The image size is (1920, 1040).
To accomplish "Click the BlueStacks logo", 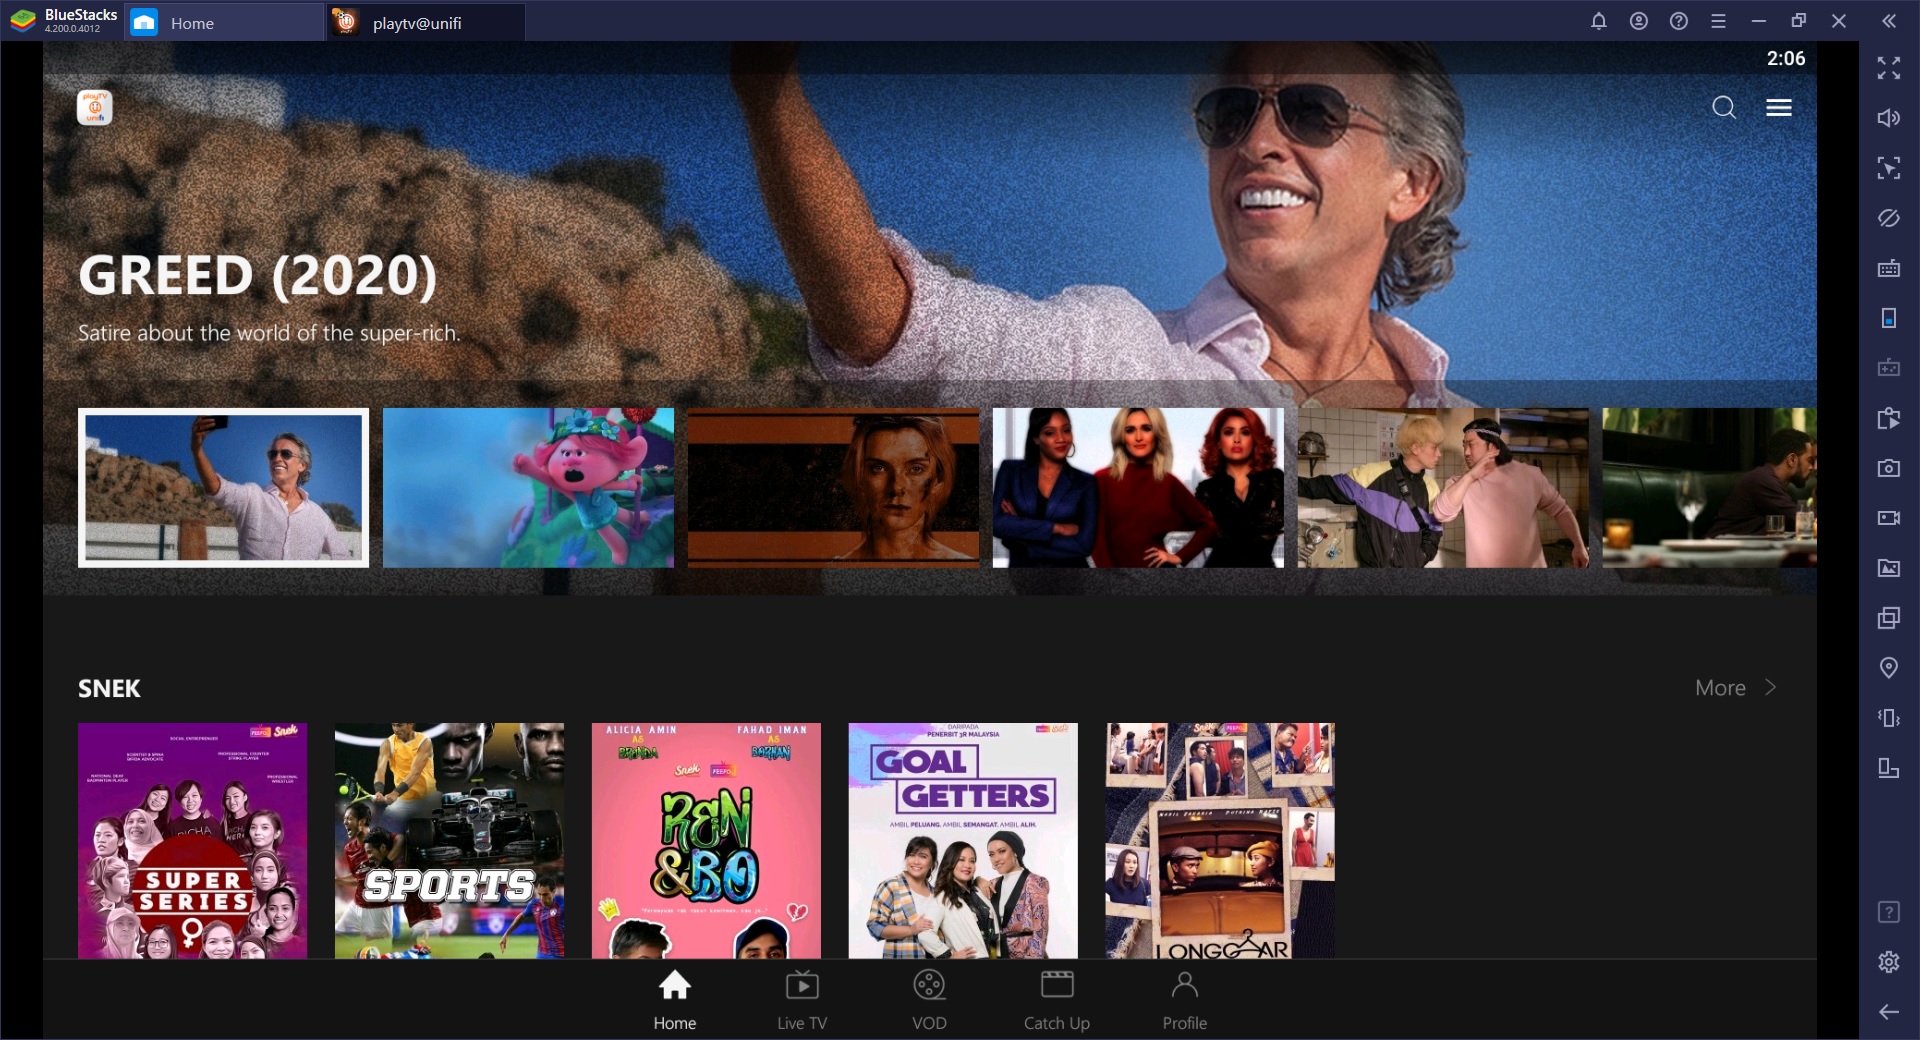I will [x=23, y=21].
